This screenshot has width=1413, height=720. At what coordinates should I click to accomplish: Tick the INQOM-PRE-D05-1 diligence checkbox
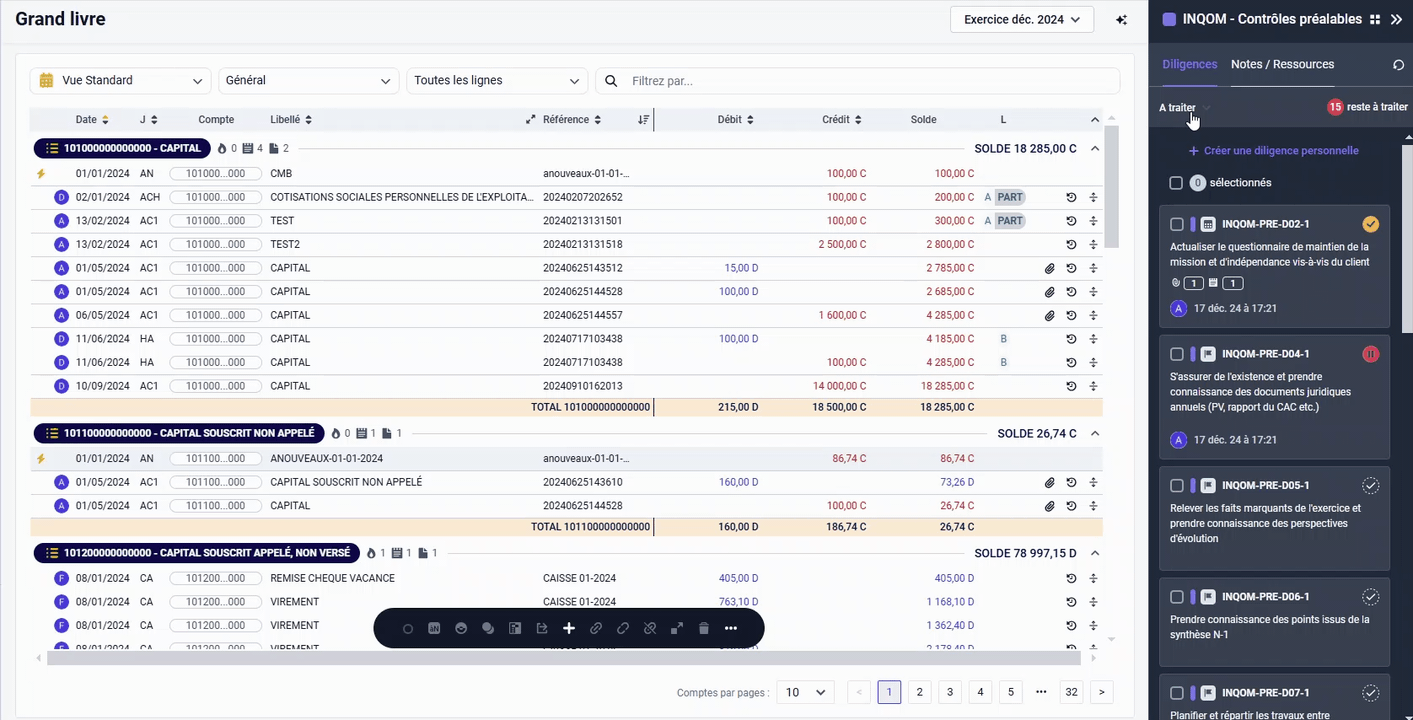(1177, 486)
